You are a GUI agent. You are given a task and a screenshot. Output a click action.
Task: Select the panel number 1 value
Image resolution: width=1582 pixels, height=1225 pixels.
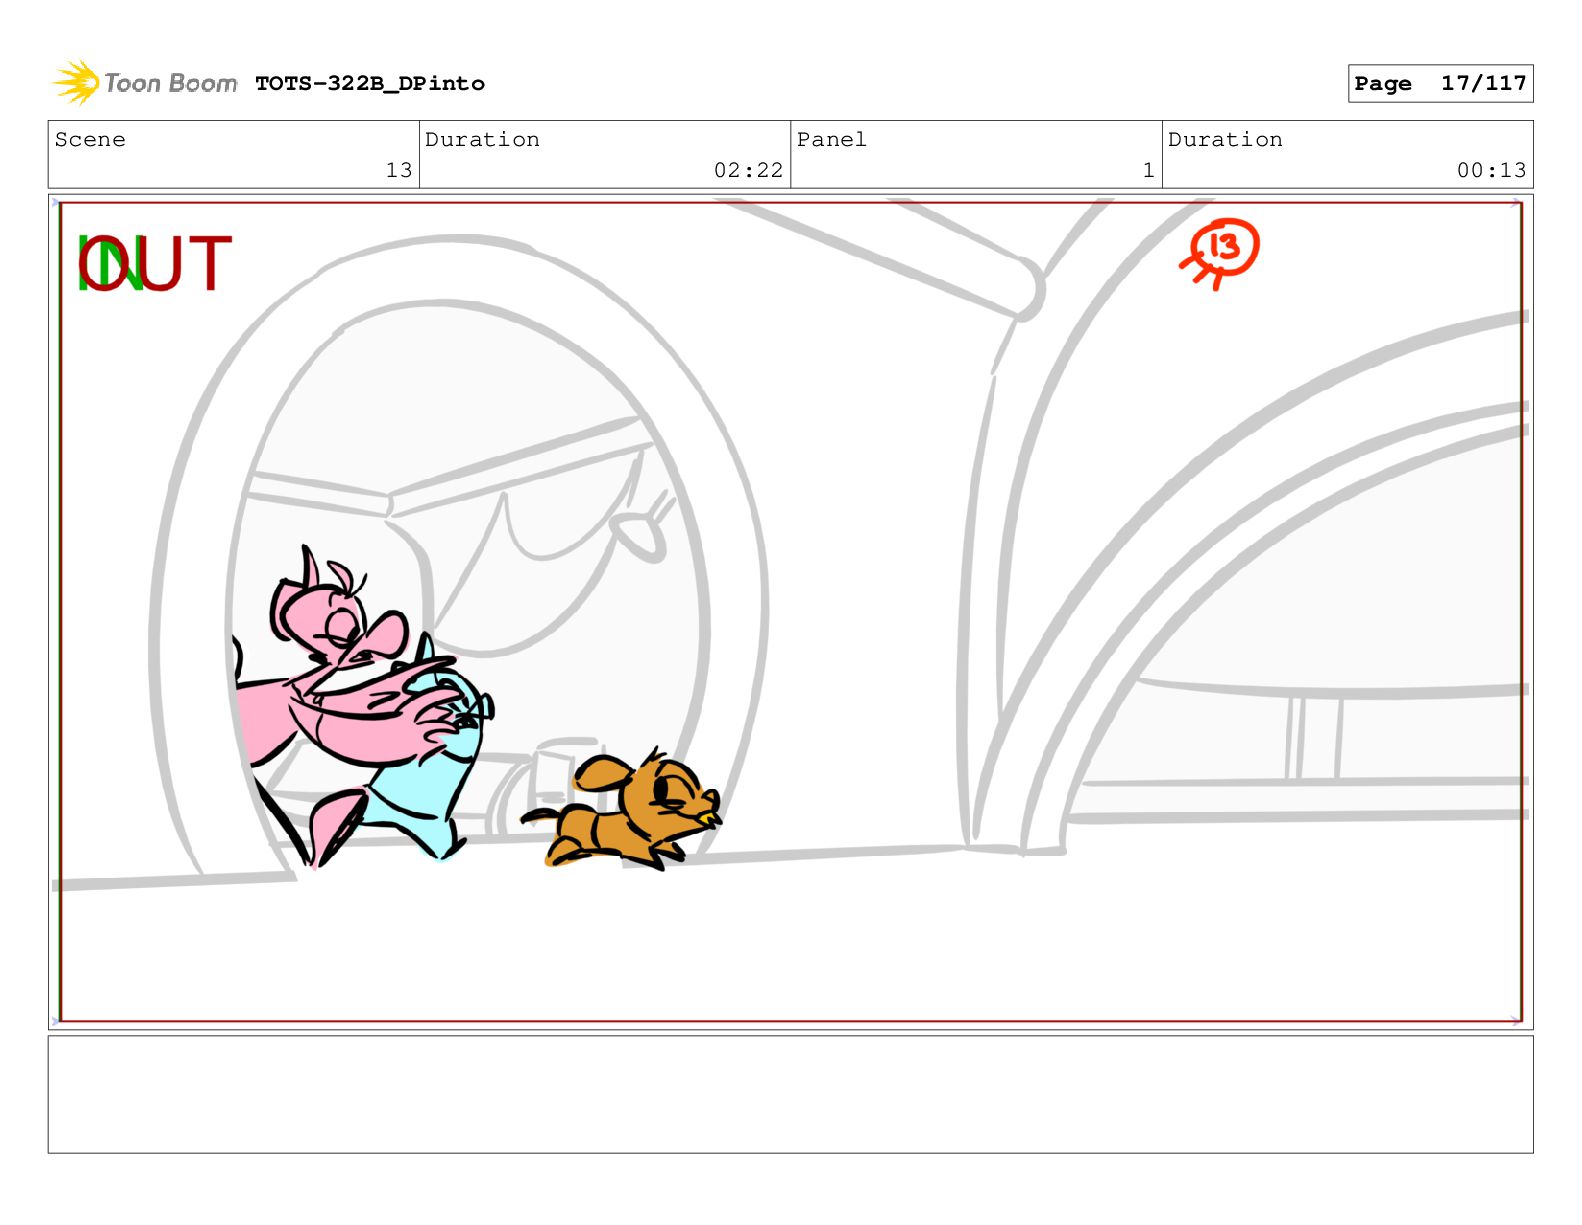pos(1149,170)
